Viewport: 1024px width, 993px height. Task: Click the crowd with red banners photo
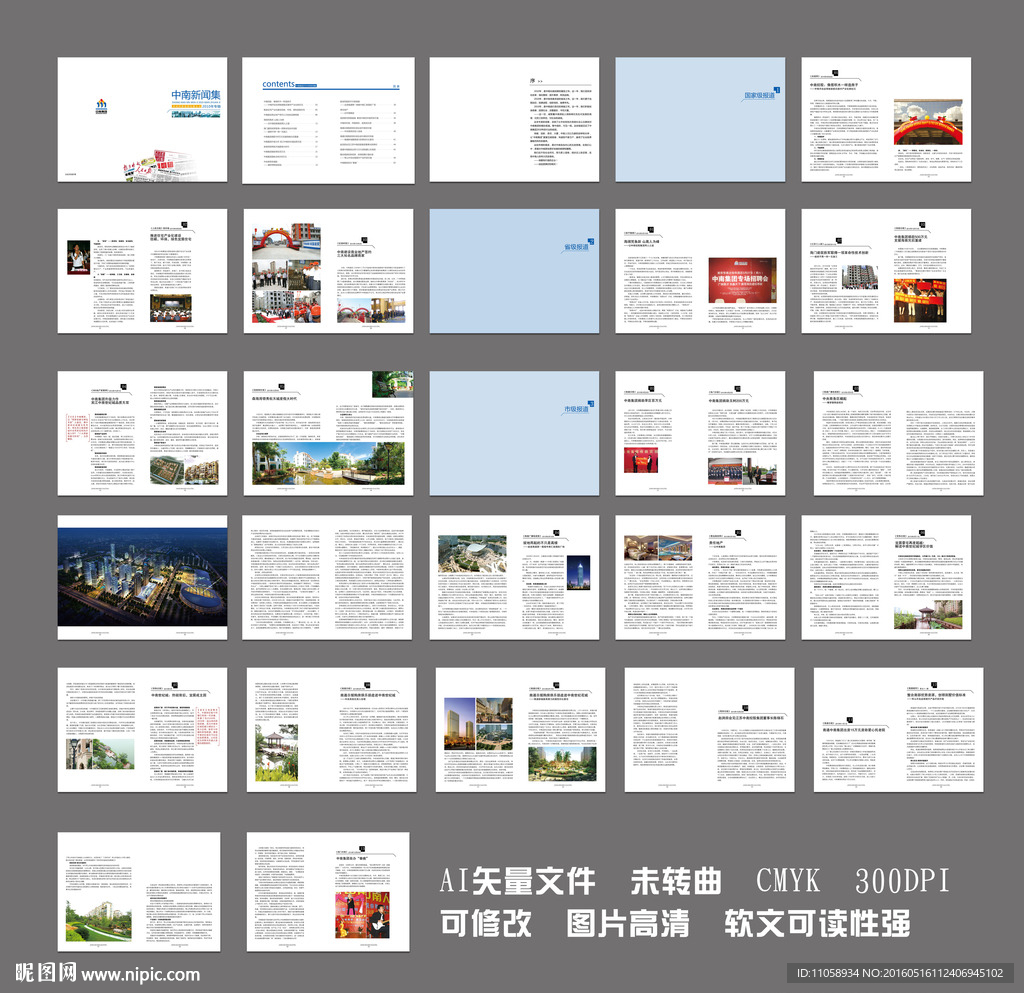pos(920,301)
